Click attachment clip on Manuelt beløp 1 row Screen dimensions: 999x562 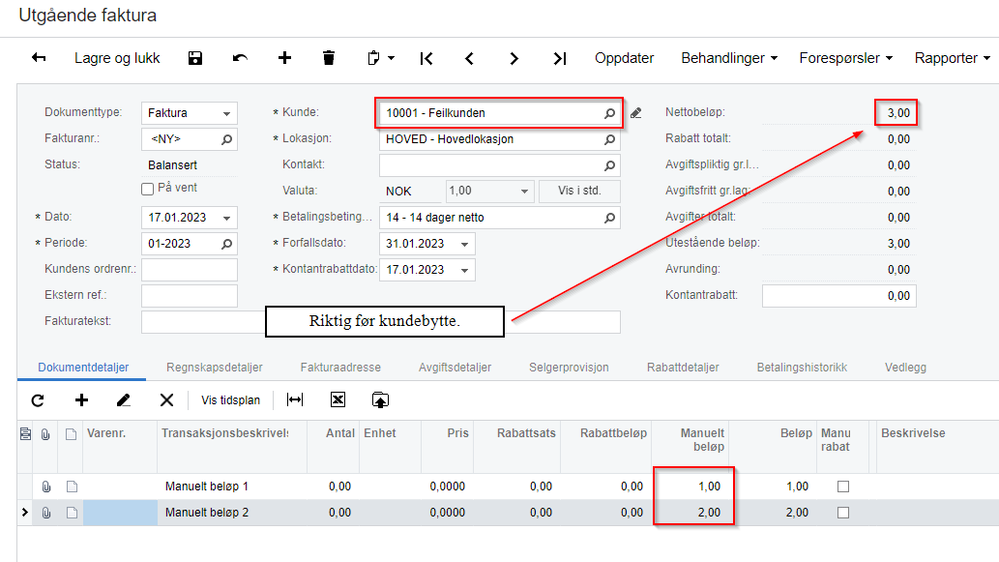pyautogui.click(x=46, y=487)
